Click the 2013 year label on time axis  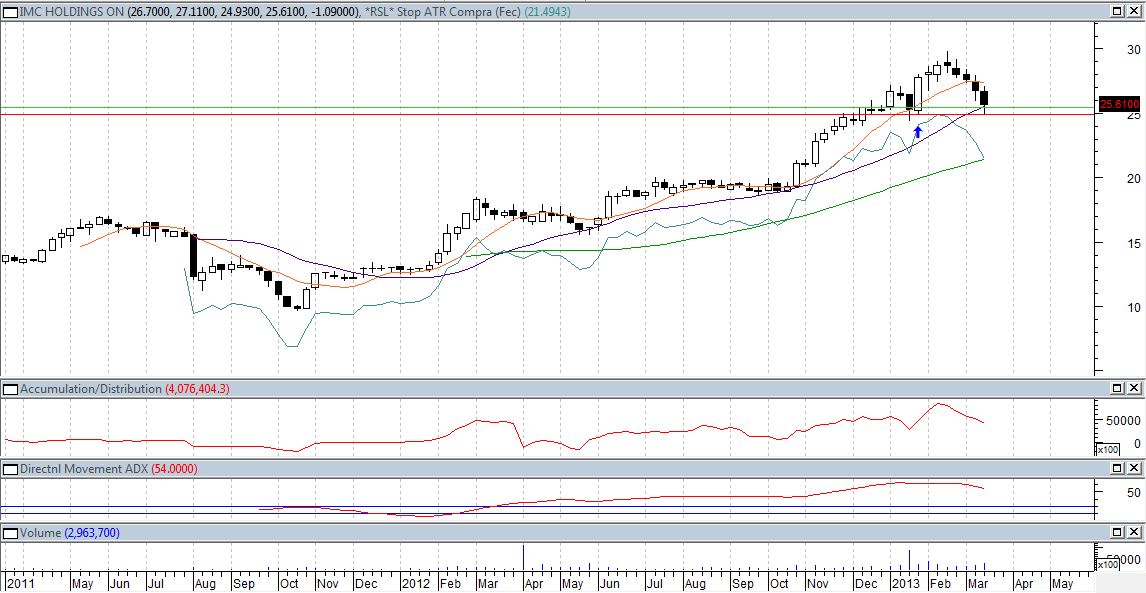click(x=904, y=582)
